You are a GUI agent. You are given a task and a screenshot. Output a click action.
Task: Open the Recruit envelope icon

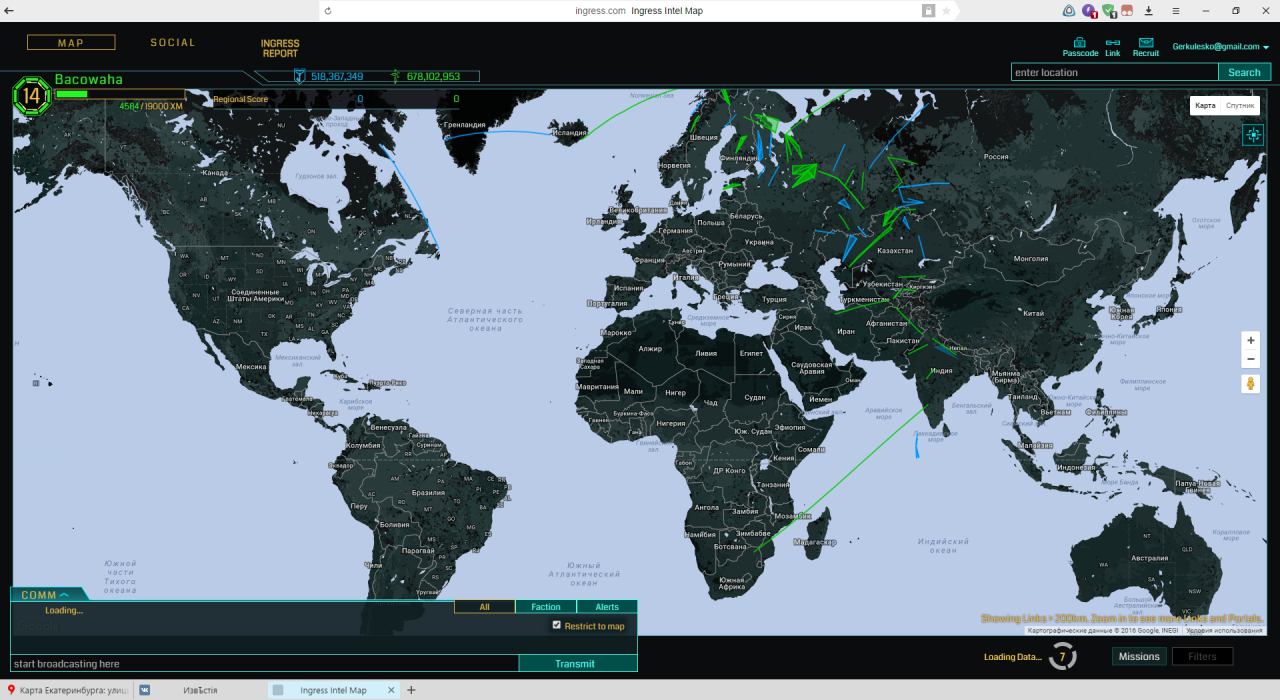point(1146,43)
